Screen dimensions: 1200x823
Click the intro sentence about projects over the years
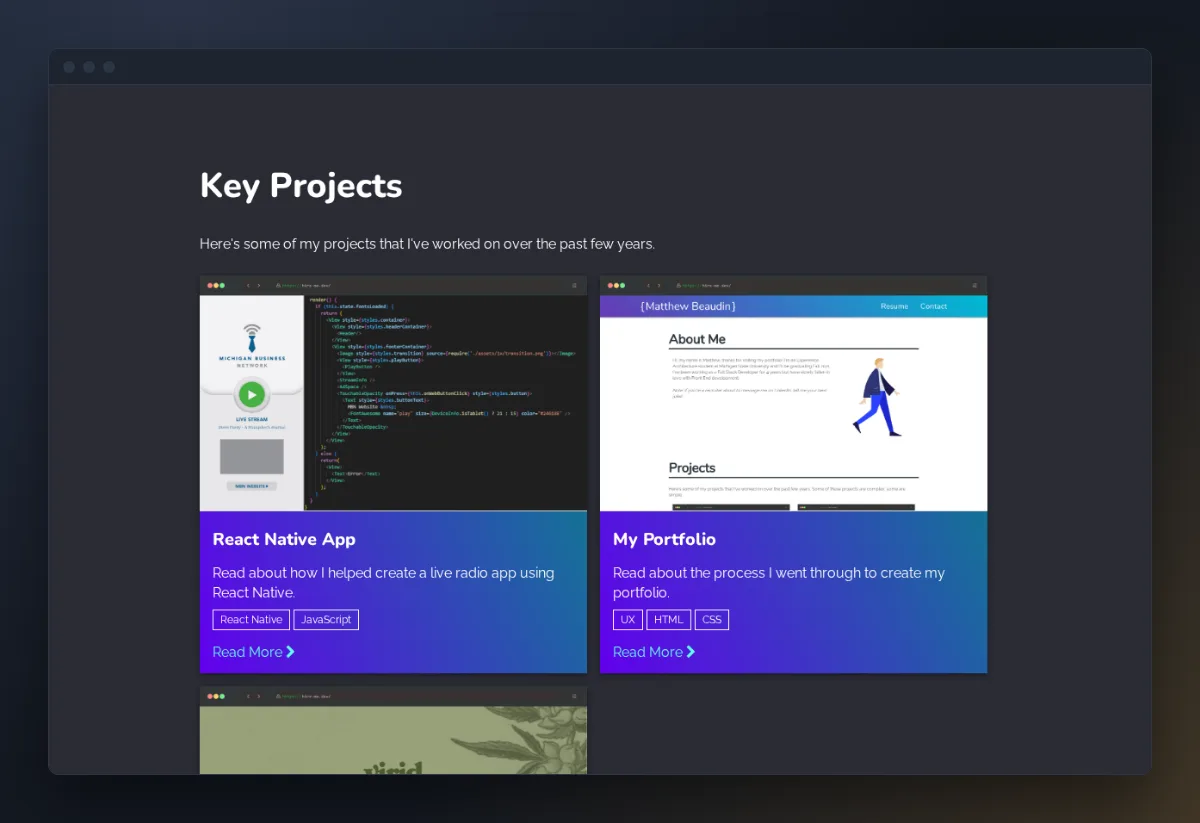427,244
